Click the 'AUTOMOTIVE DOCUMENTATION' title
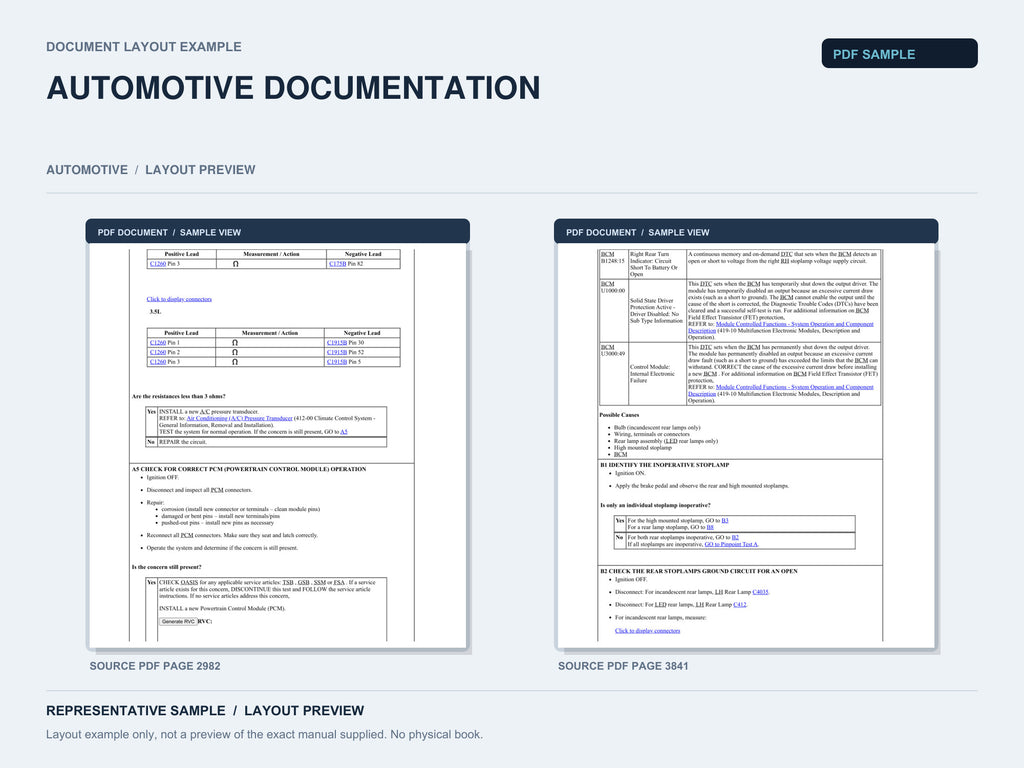The width and height of the screenshot is (1024, 768). [293, 88]
